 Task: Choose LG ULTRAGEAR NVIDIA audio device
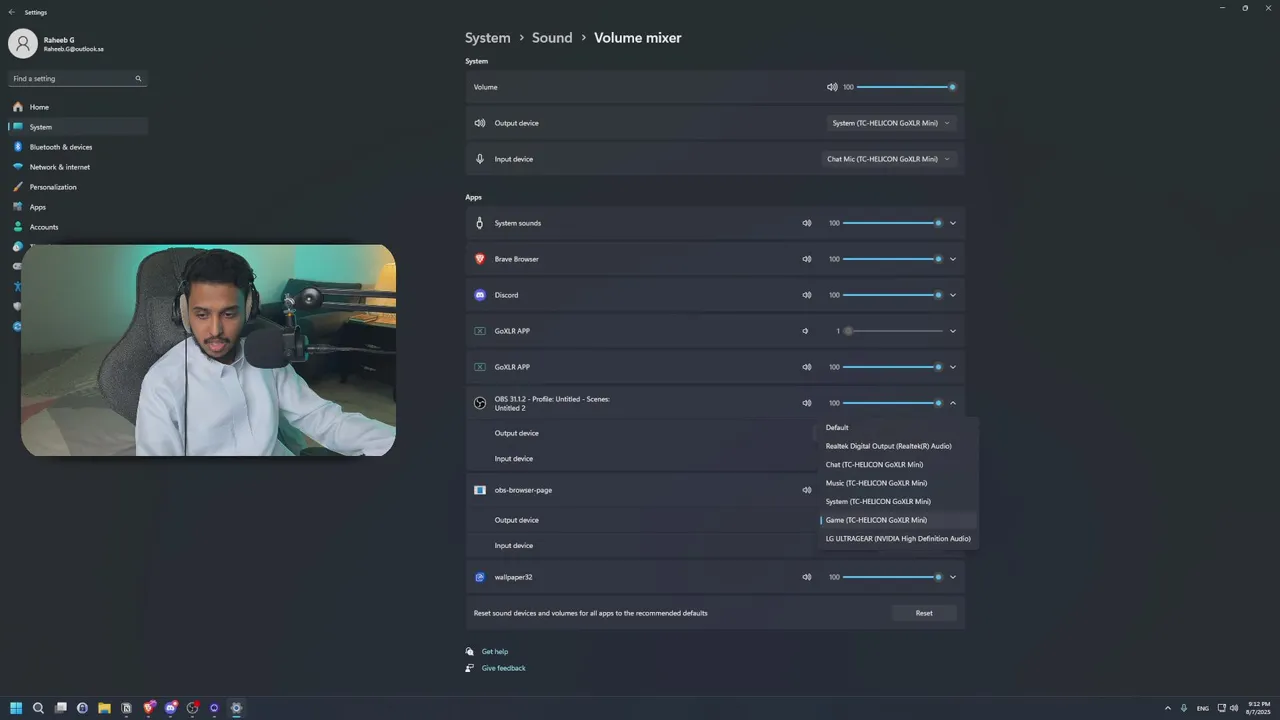click(x=897, y=539)
